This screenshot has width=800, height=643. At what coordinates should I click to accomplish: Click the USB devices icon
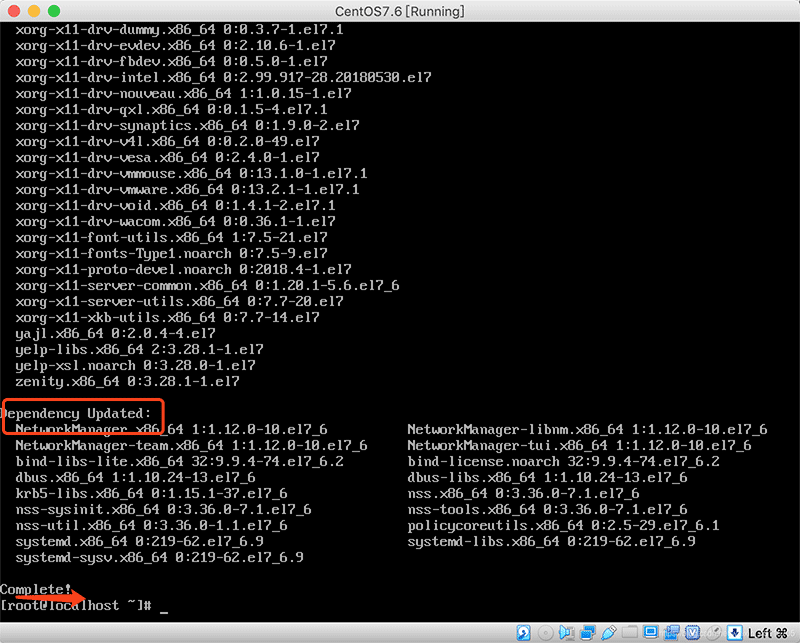(x=609, y=632)
